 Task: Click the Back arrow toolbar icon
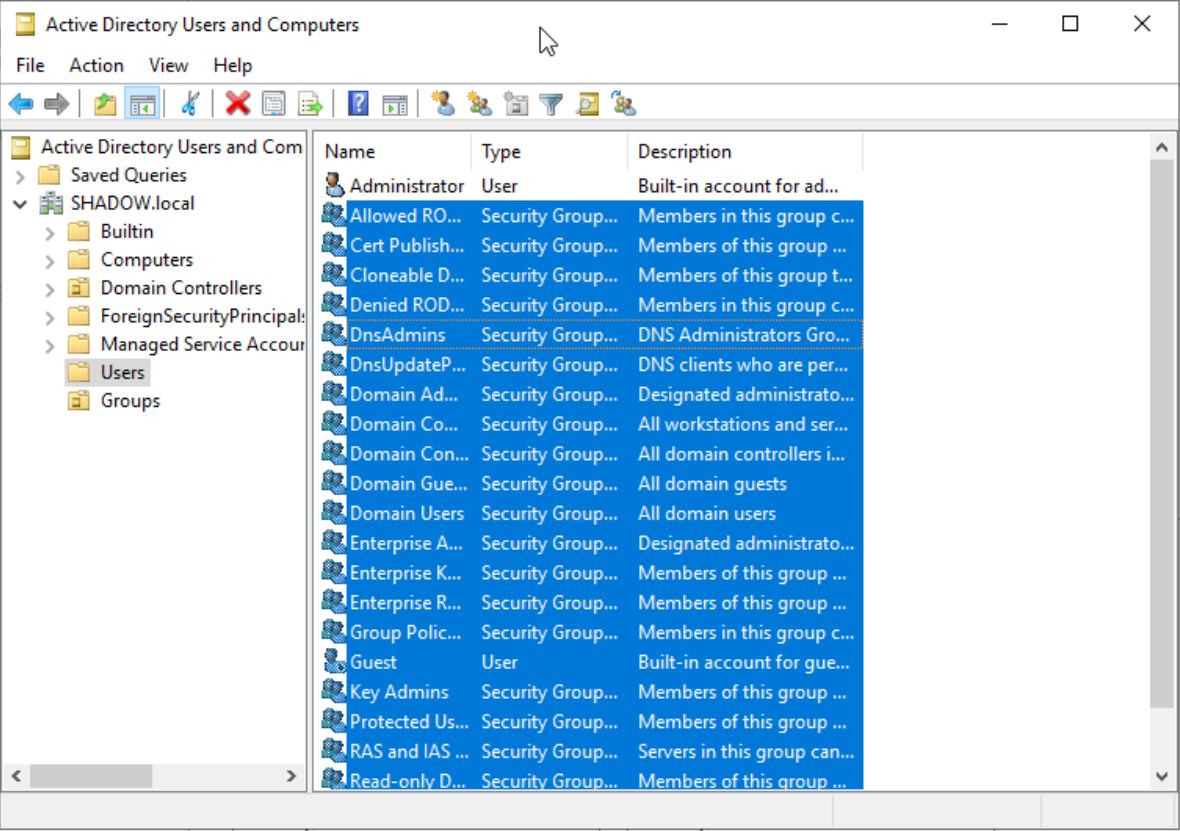coord(21,104)
